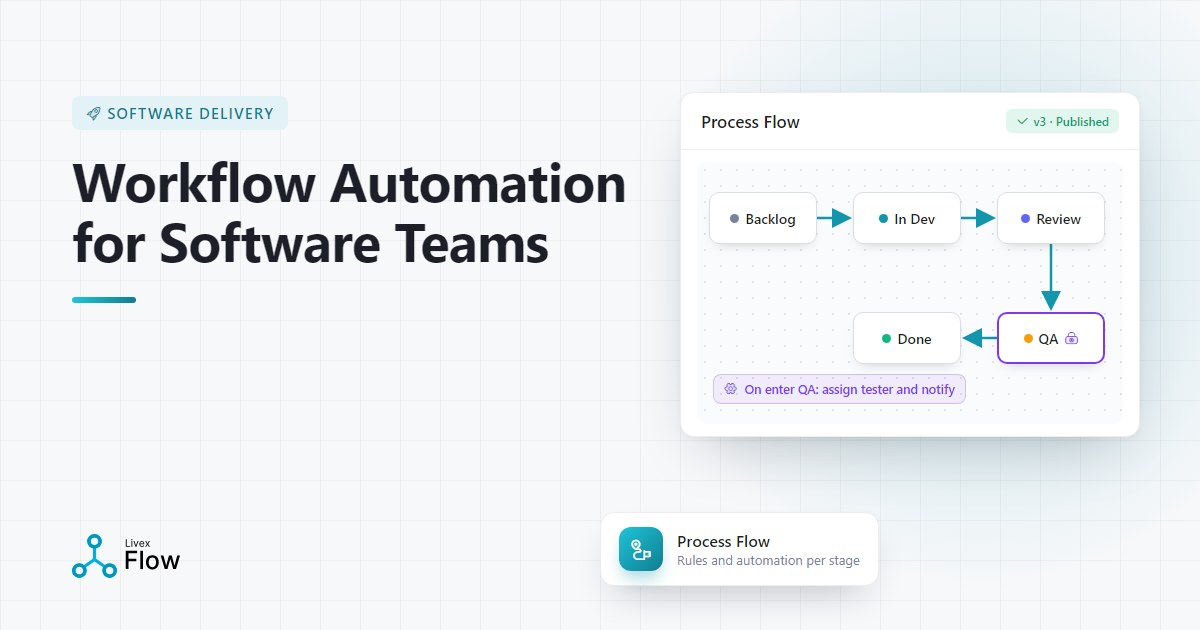Select the Done stage node

pos(907,339)
